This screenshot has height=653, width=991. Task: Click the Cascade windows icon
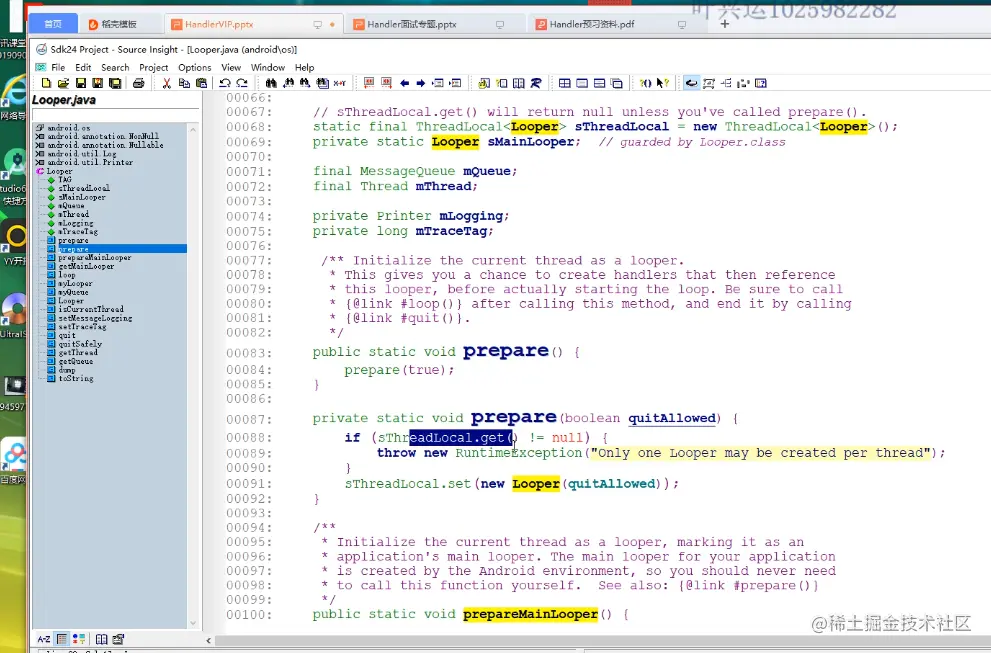616,83
